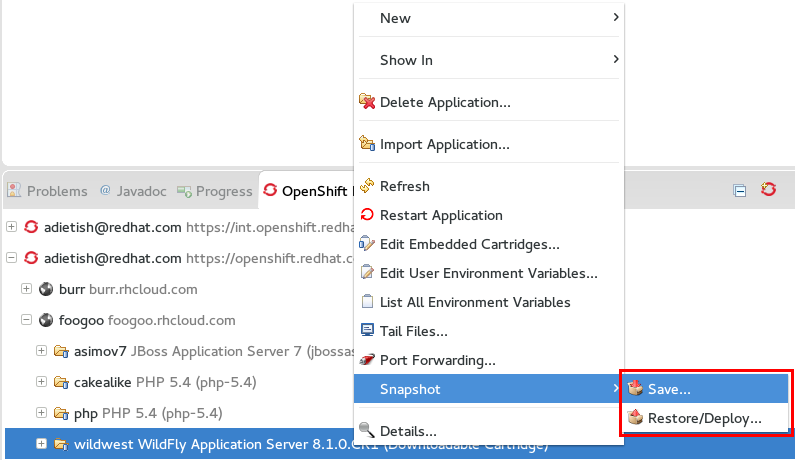Expand the php application node

[x=42, y=412]
